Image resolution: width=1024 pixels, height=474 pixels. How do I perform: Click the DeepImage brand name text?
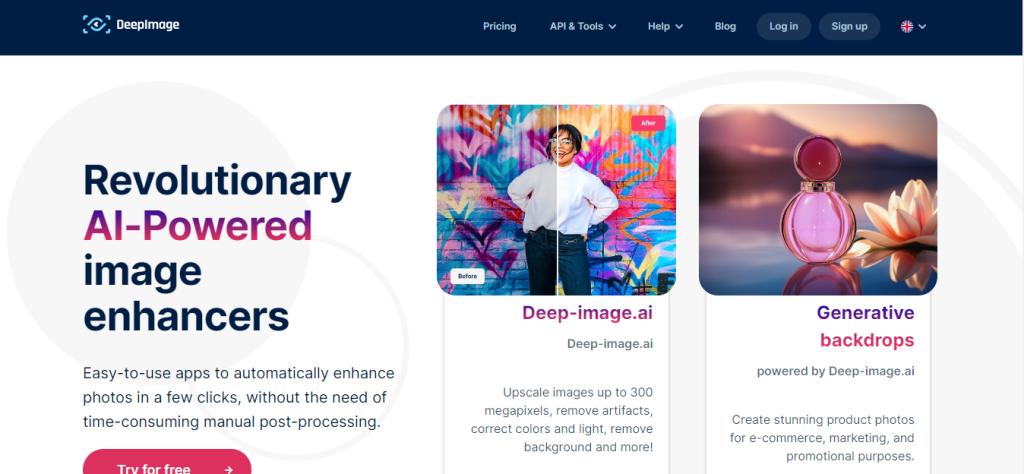(x=148, y=25)
